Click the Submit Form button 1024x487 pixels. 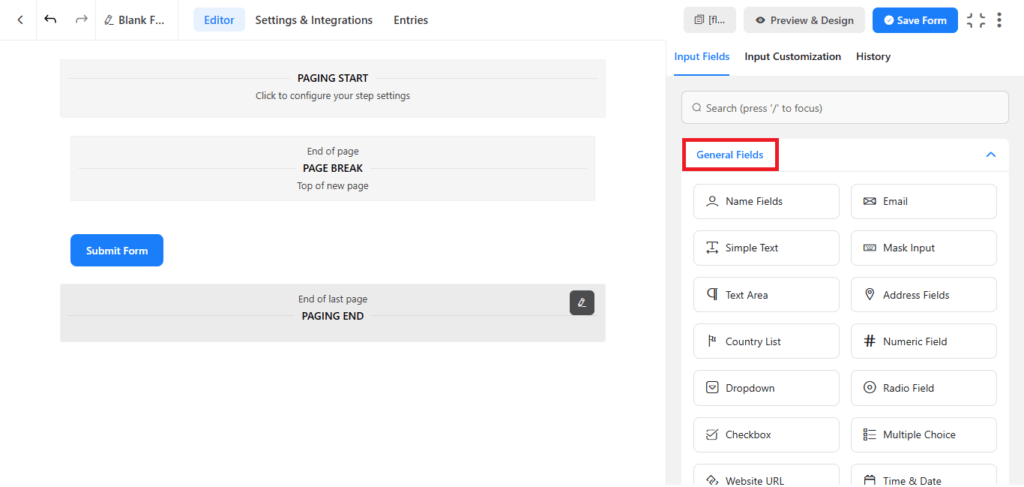tap(117, 250)
